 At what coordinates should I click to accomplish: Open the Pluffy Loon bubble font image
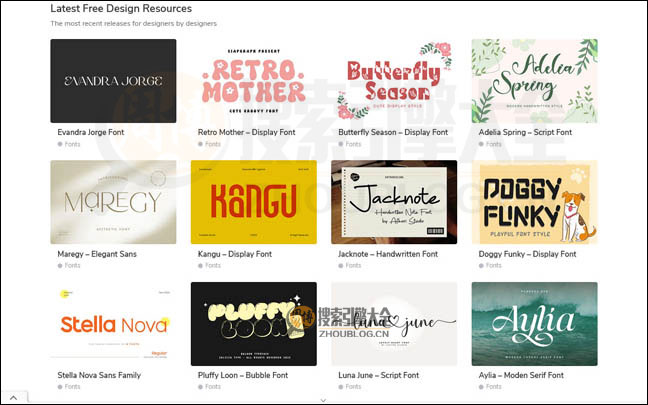(x=254, y=324)
